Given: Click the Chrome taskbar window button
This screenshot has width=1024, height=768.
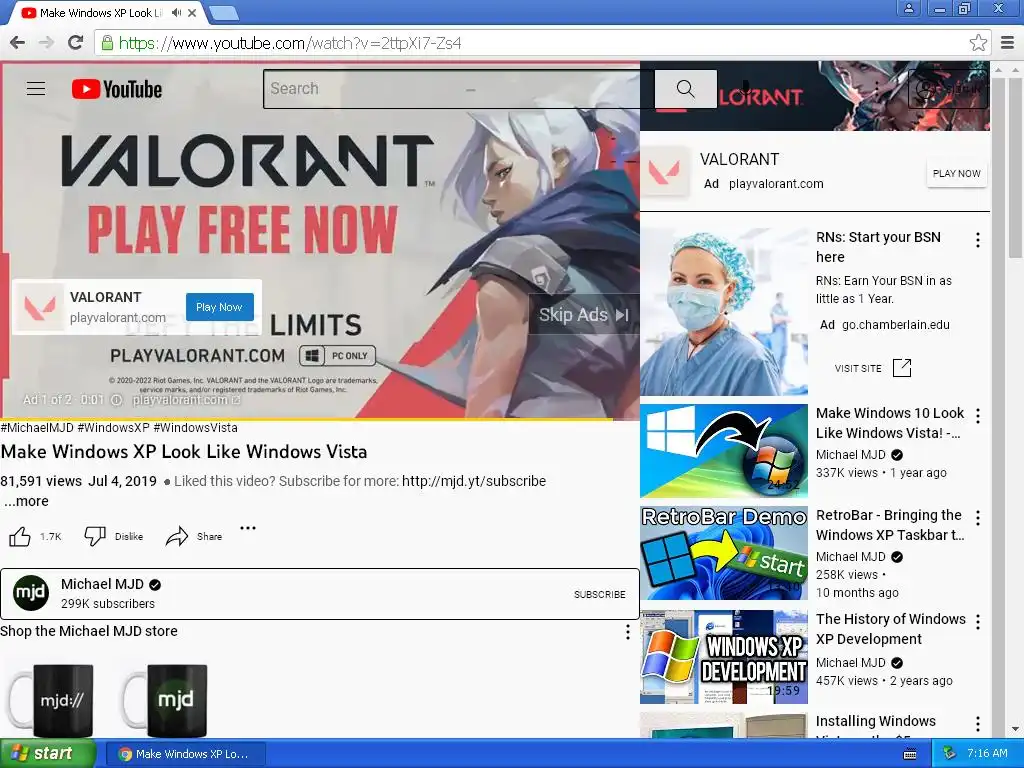Looking at the screenshot, I should tap(185, 754).
